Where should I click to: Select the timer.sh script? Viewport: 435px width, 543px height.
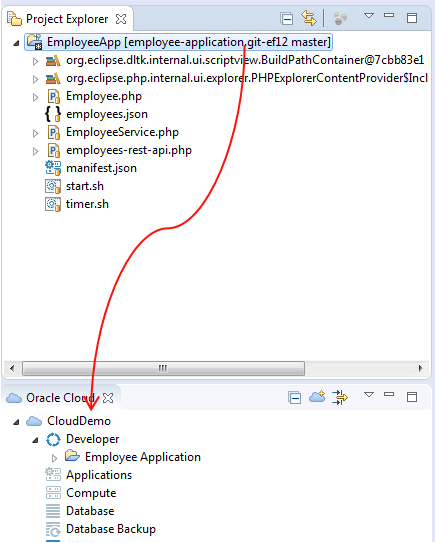[x=87, y=204]
